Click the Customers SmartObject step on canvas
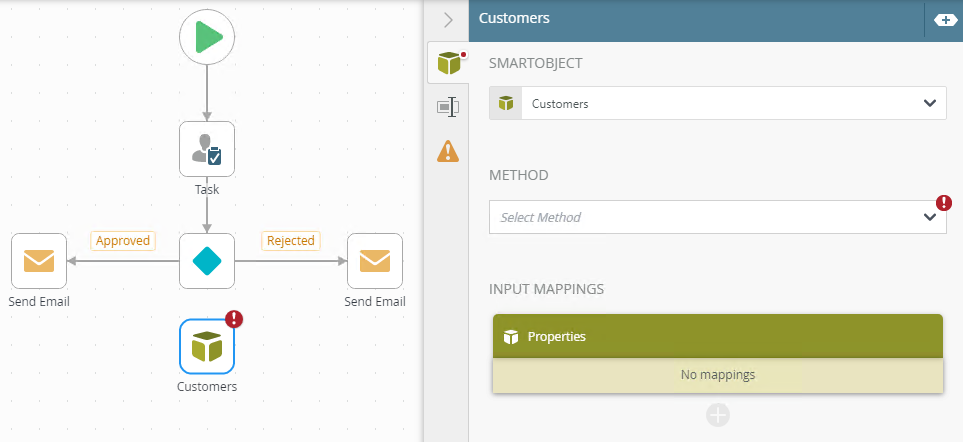The height and width of the screenshot is (442, 963). coord(207,346)
